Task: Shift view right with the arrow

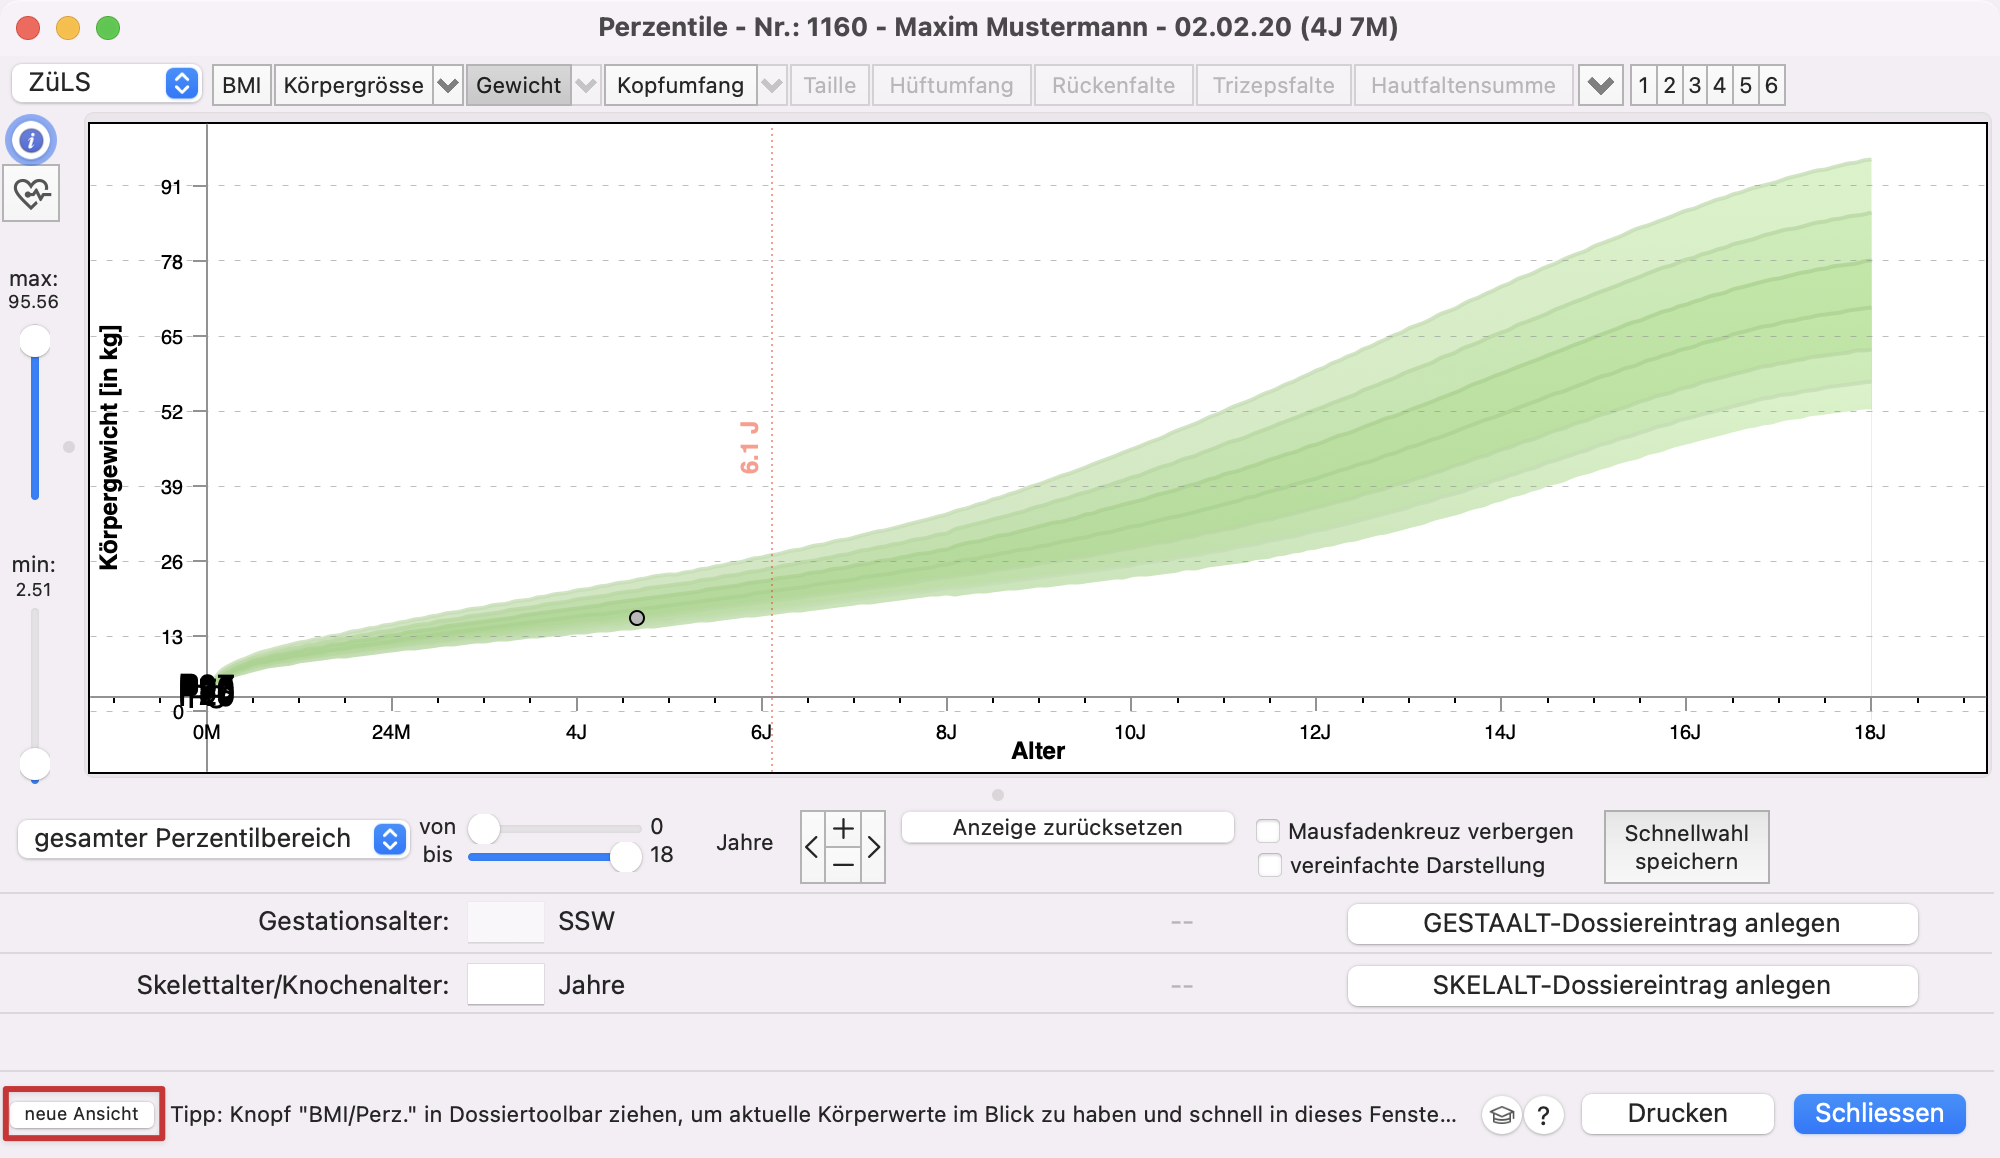Action: coord(874,847)
